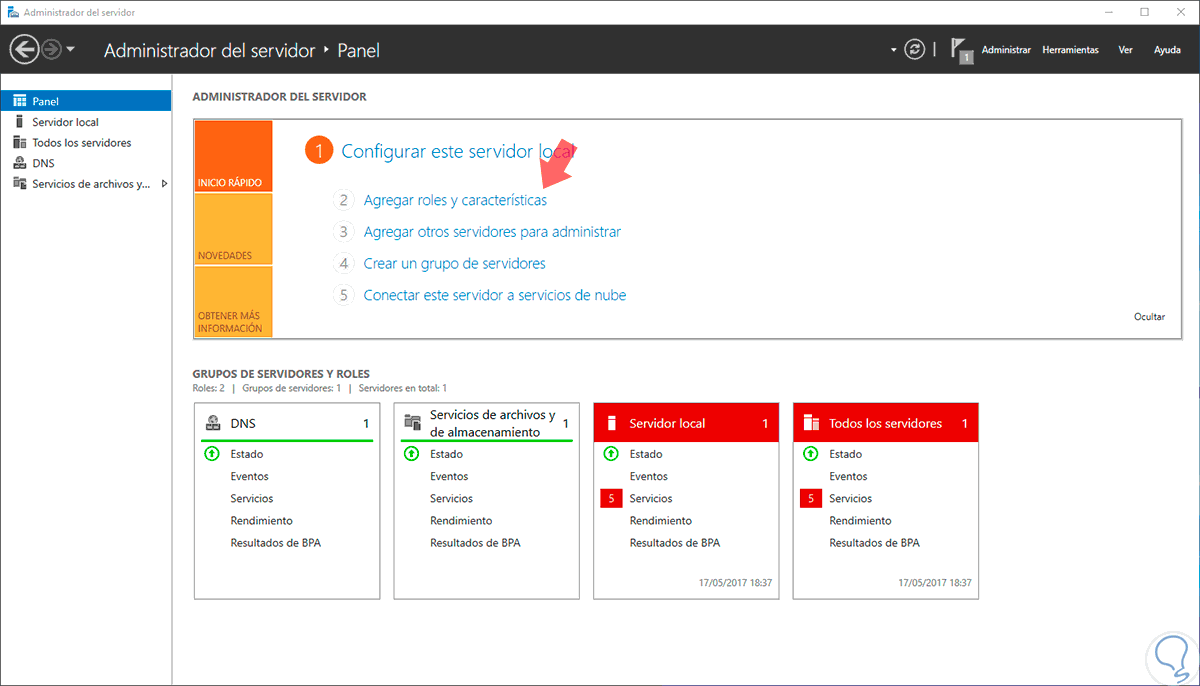Select the INICIO RÁPIDO tile
This screenshot has width=1200, height=686.
[x=233, y=157]
